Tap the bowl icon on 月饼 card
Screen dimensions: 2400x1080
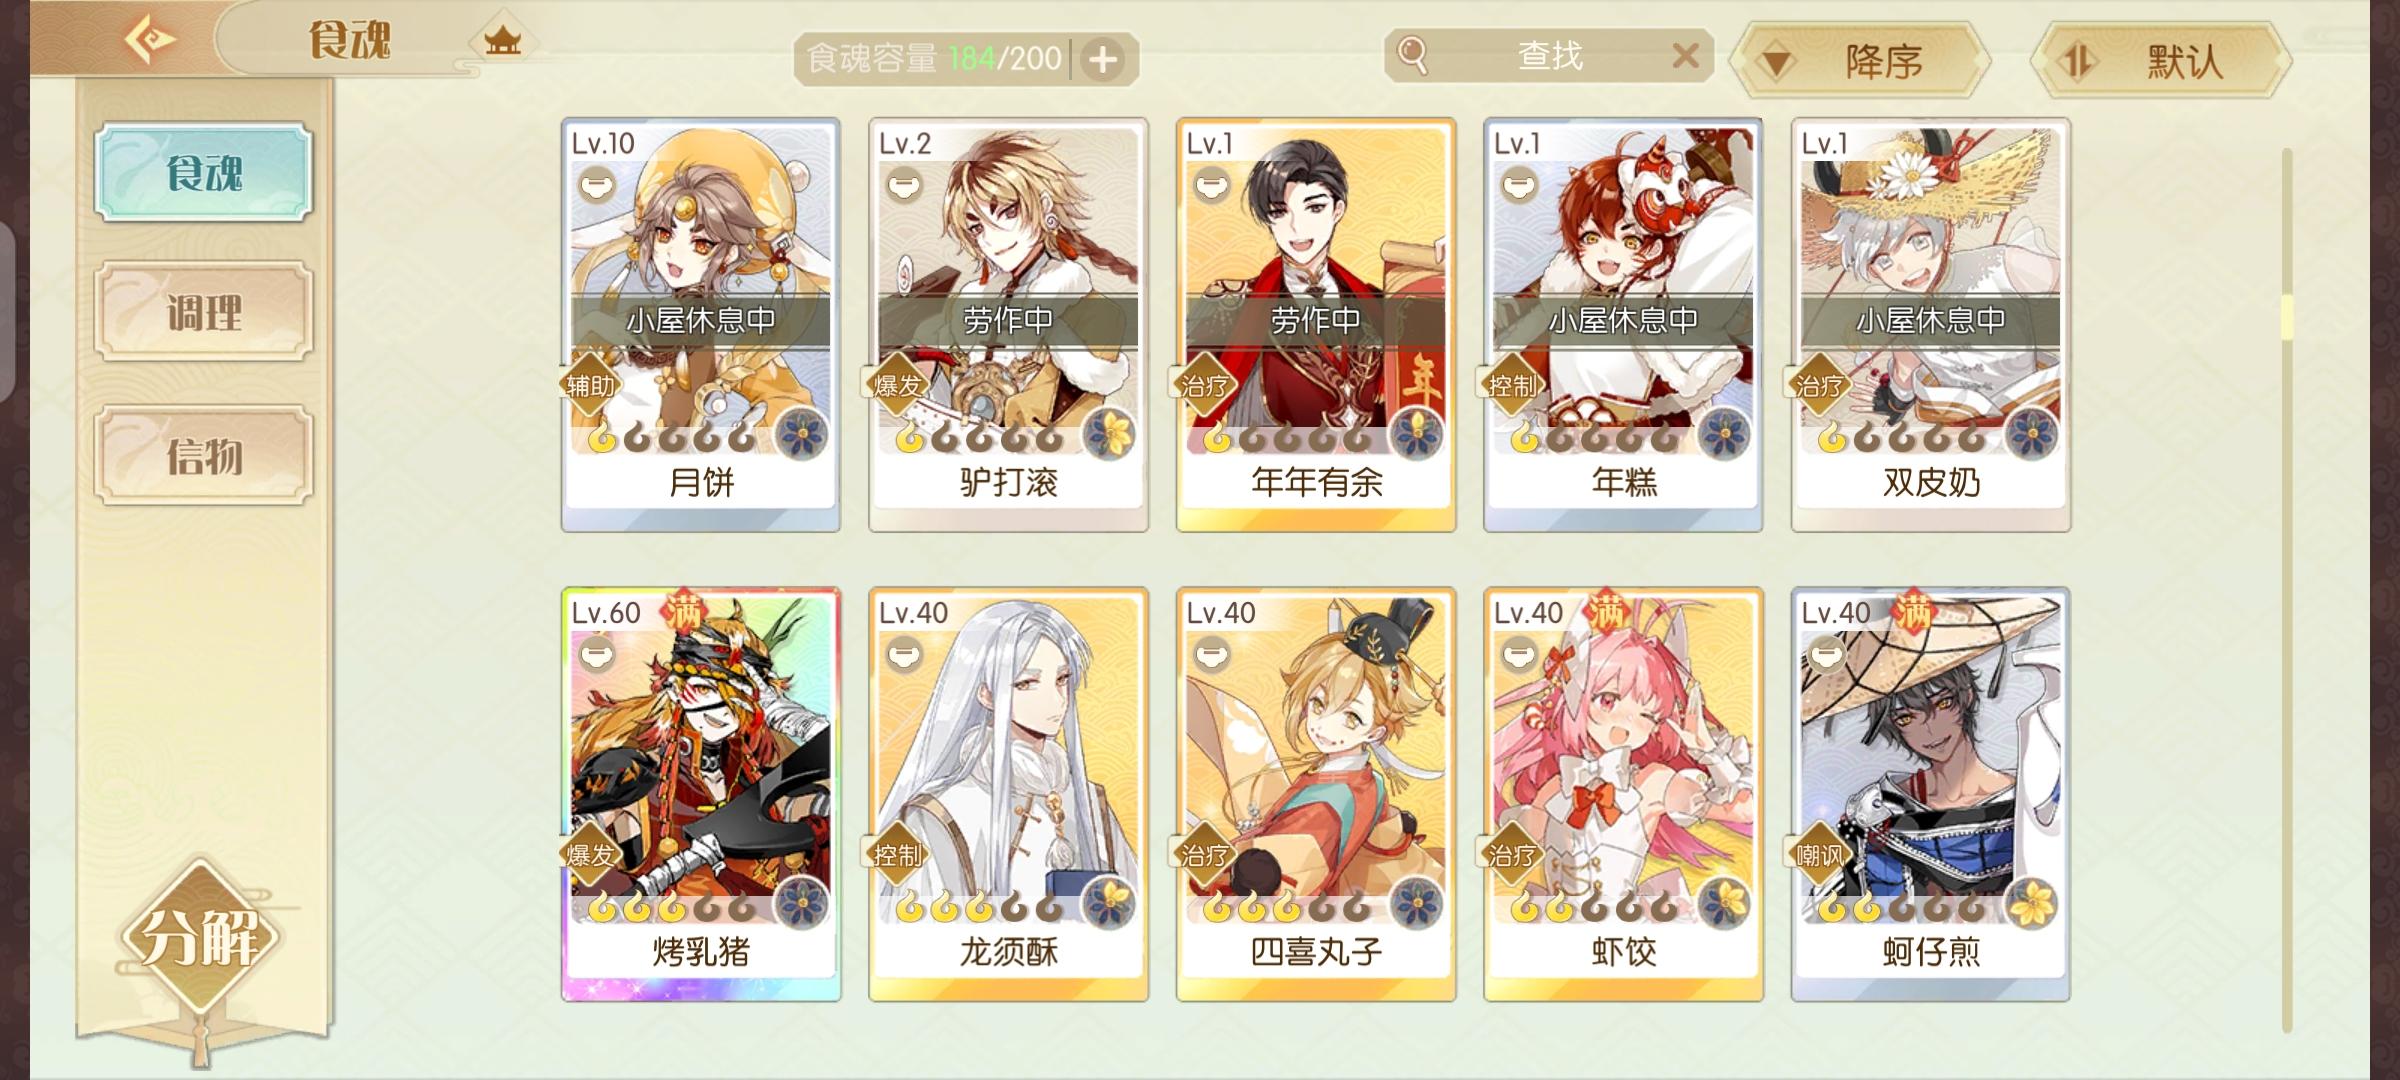click(597, 186)
